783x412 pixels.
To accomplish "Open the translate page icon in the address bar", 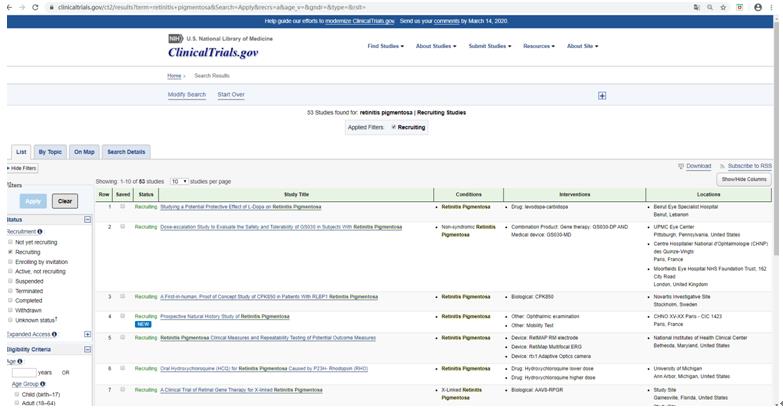I will coord(697,7).
